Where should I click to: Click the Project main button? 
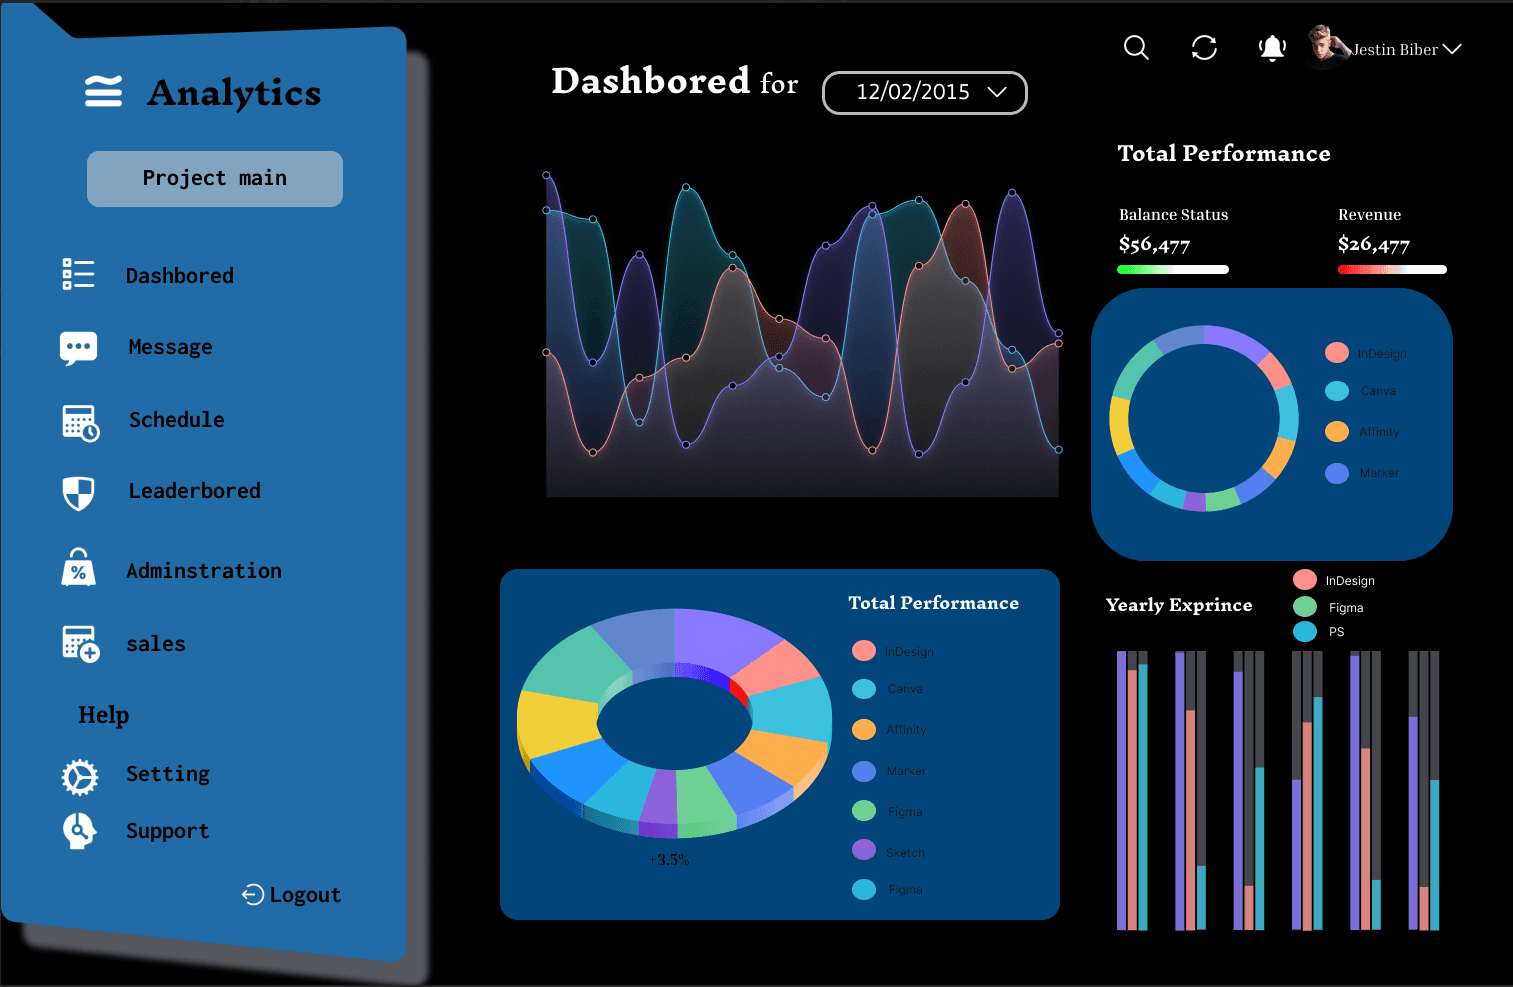(x=215, y=179)
